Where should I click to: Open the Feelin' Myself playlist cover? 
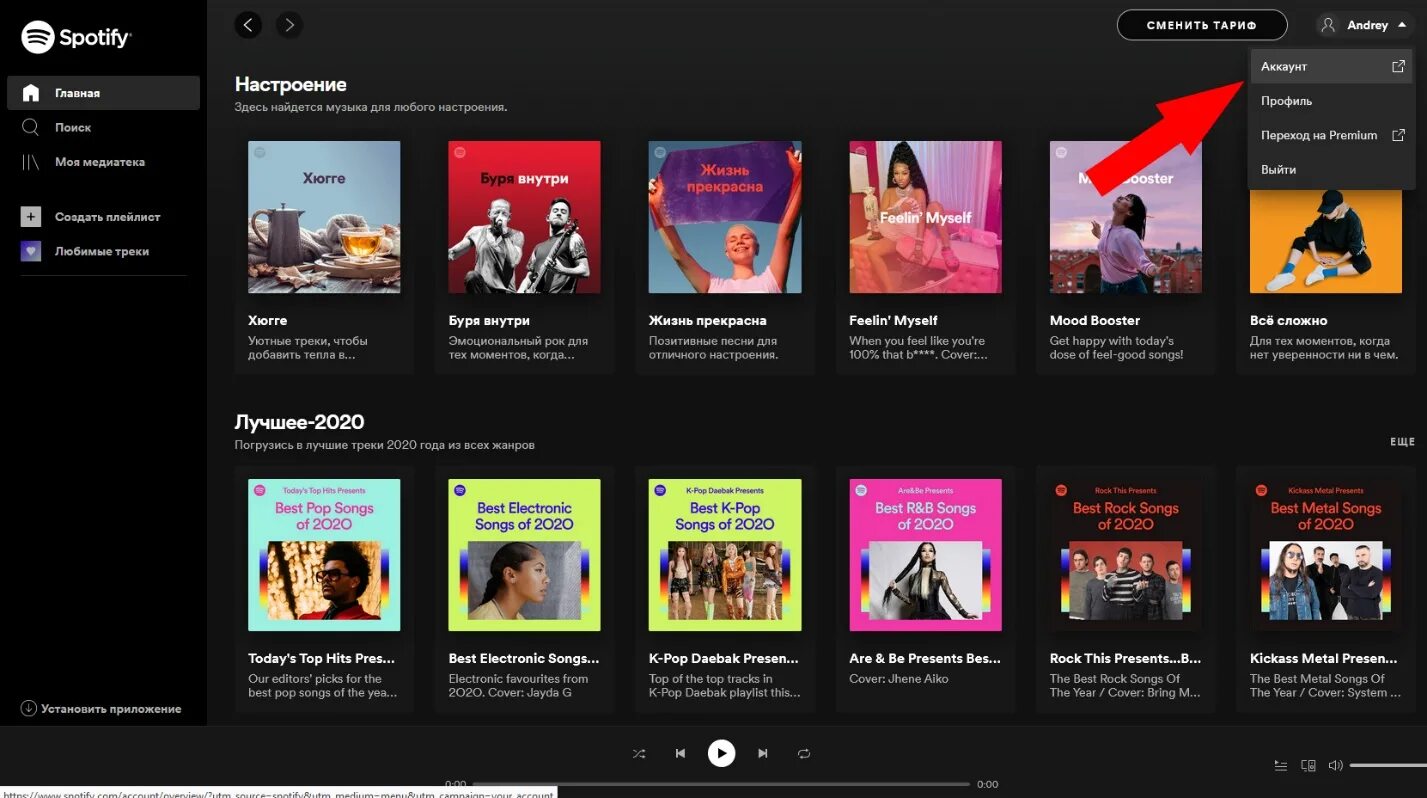925,217
